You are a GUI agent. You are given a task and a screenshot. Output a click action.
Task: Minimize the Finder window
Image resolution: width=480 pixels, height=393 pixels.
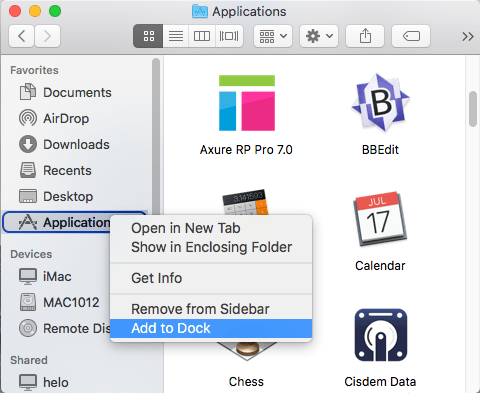[x=35, y=11]
